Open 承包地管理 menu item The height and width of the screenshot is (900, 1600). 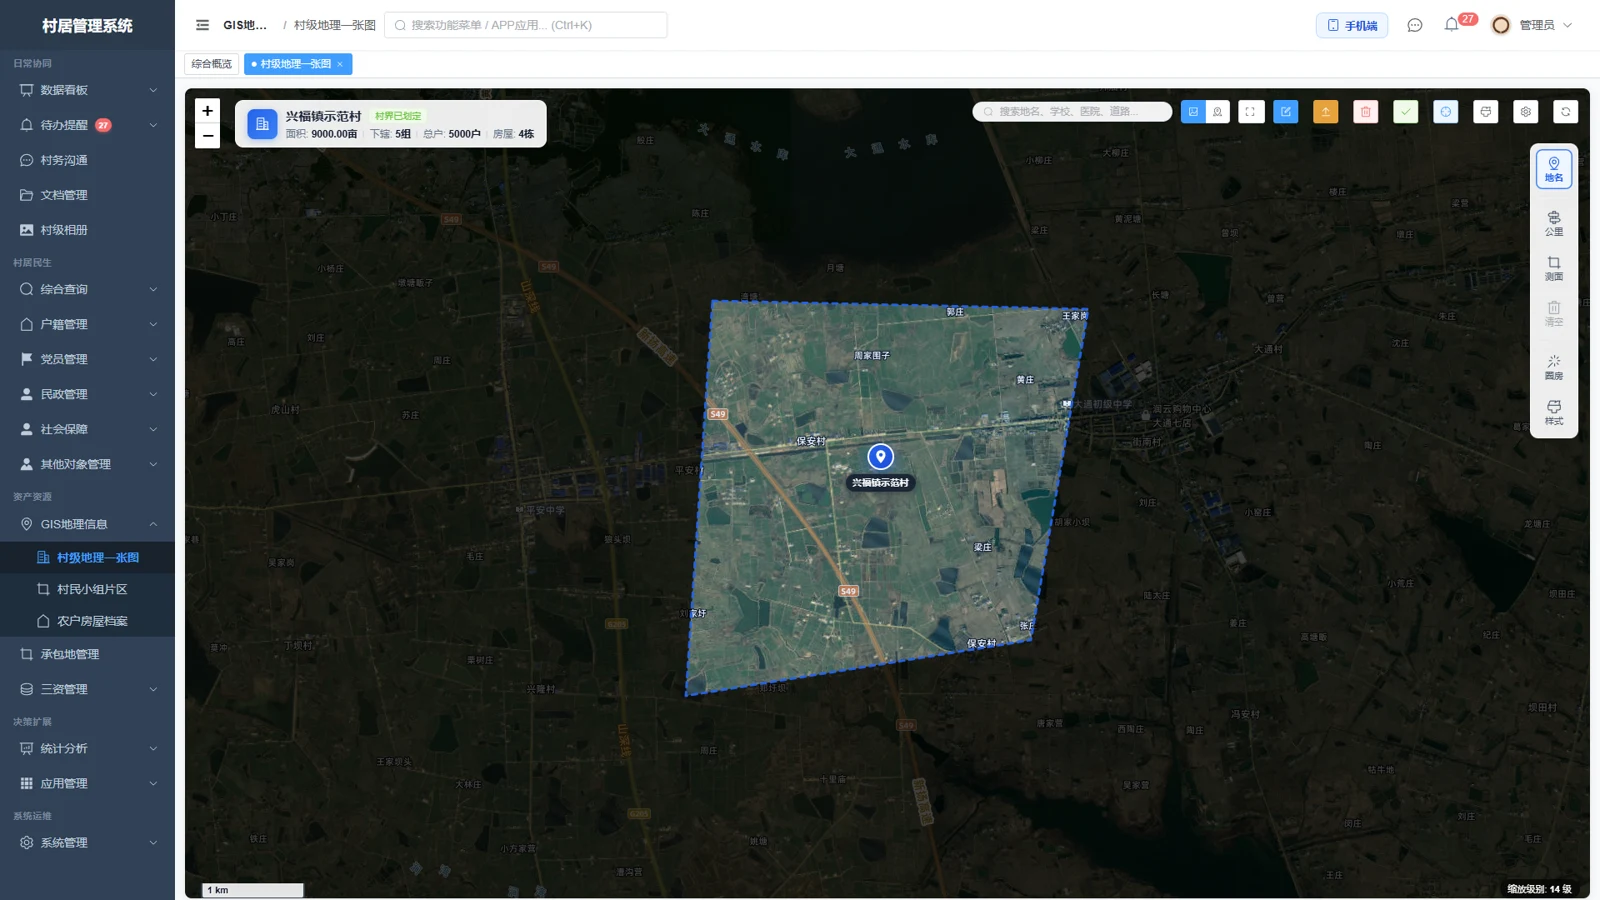click(88, 654)
